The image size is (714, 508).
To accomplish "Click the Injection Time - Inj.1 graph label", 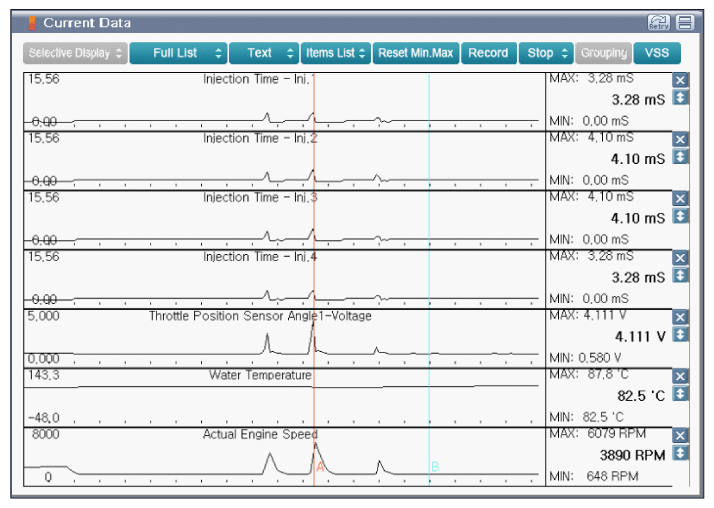I will pyautogui.click(x=259, y=79).
